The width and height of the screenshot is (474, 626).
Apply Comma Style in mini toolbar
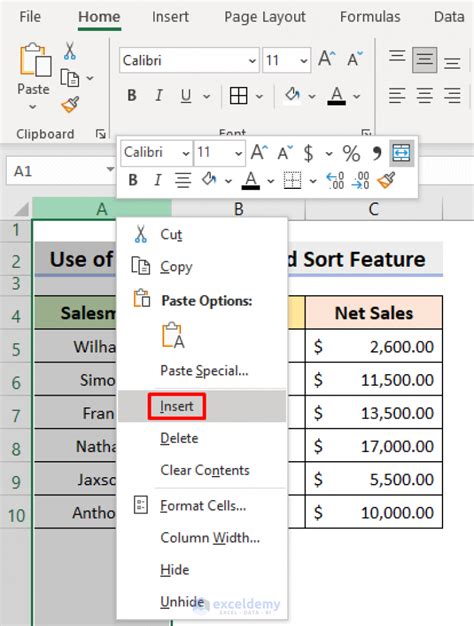coord(377,153)
